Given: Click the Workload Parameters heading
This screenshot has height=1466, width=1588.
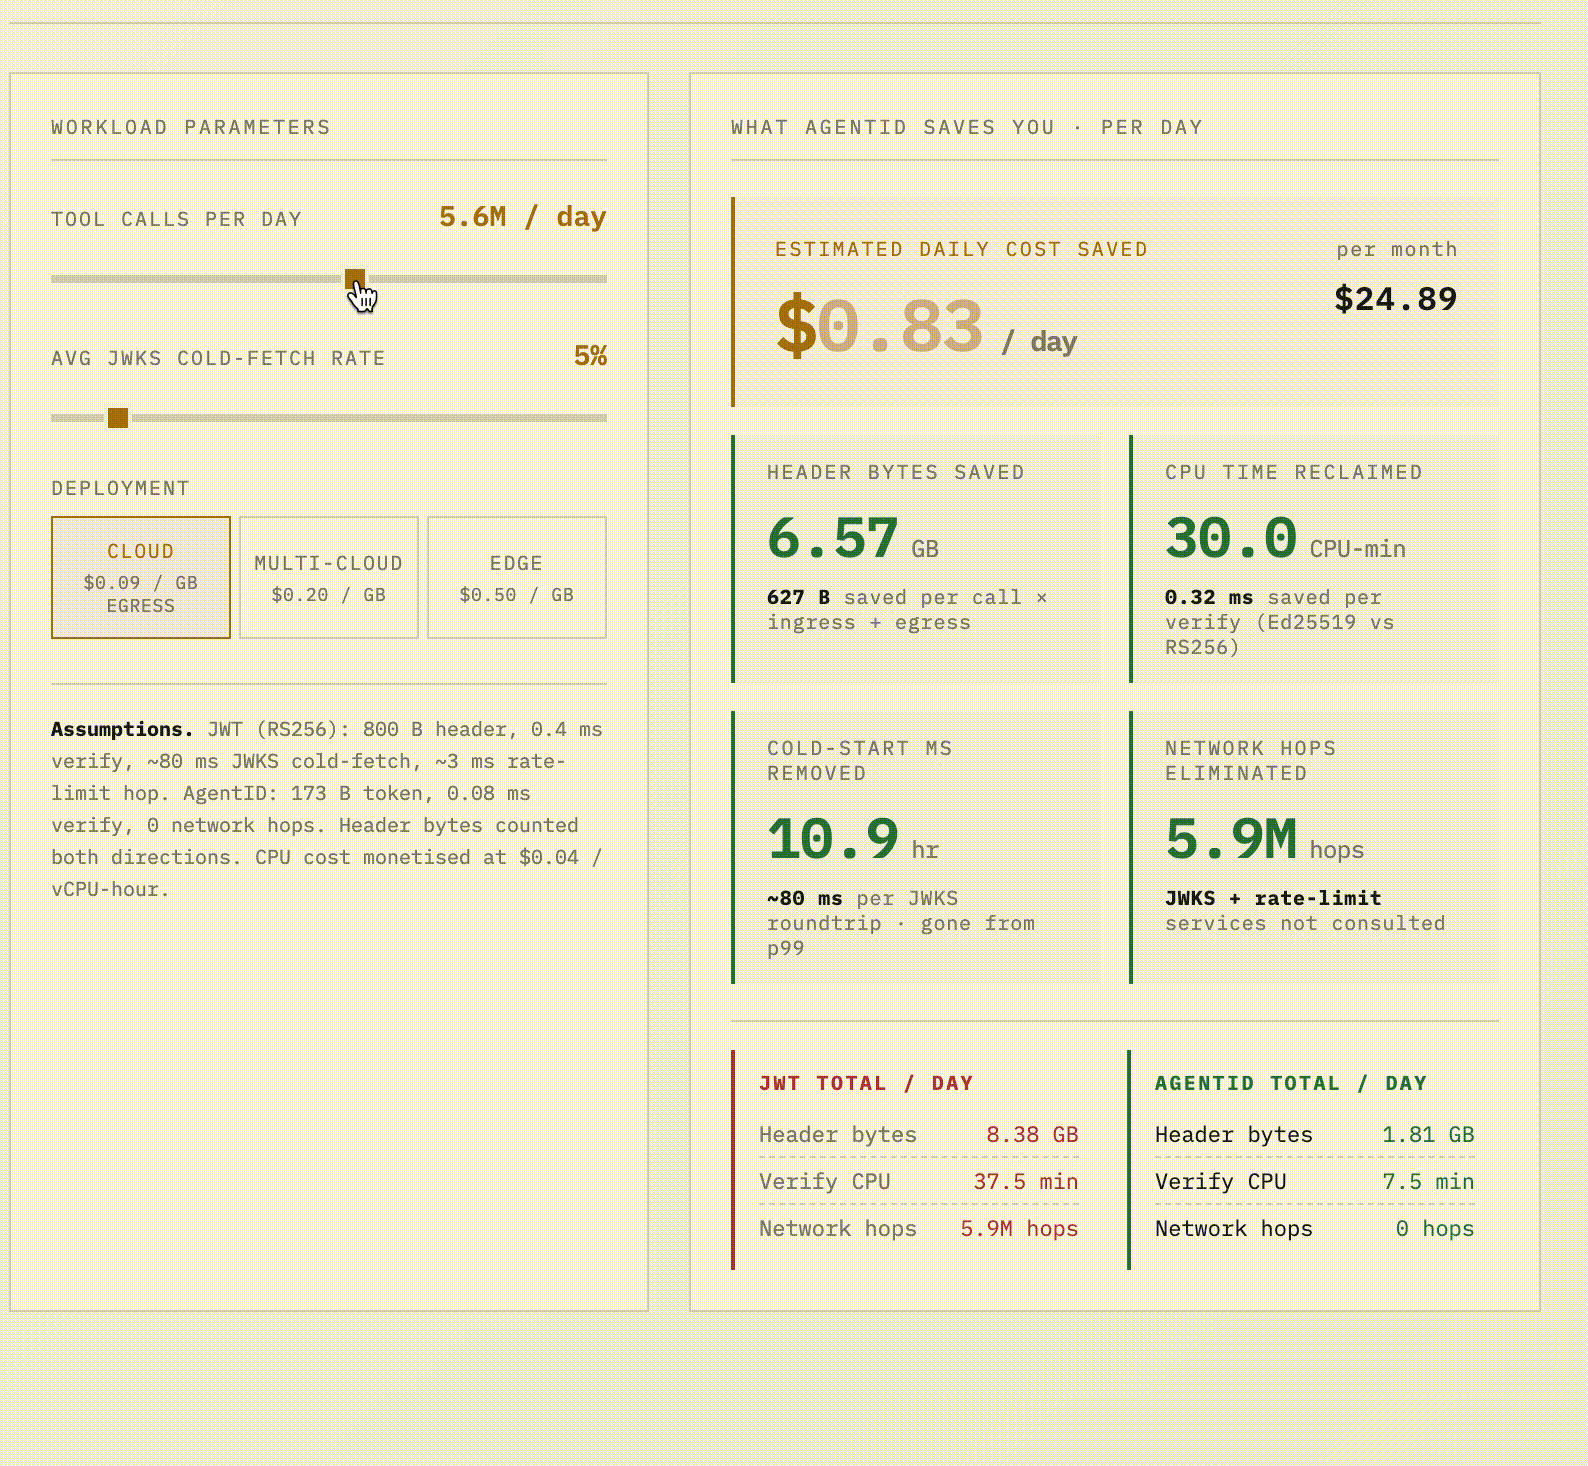Looking at the screenshot, I should pyautogui.click(x=191, y=127).
